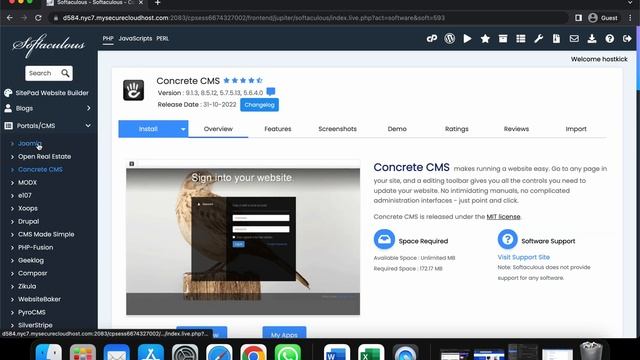
Task: Open SitePad Website Builder
Action: point(47,93)
